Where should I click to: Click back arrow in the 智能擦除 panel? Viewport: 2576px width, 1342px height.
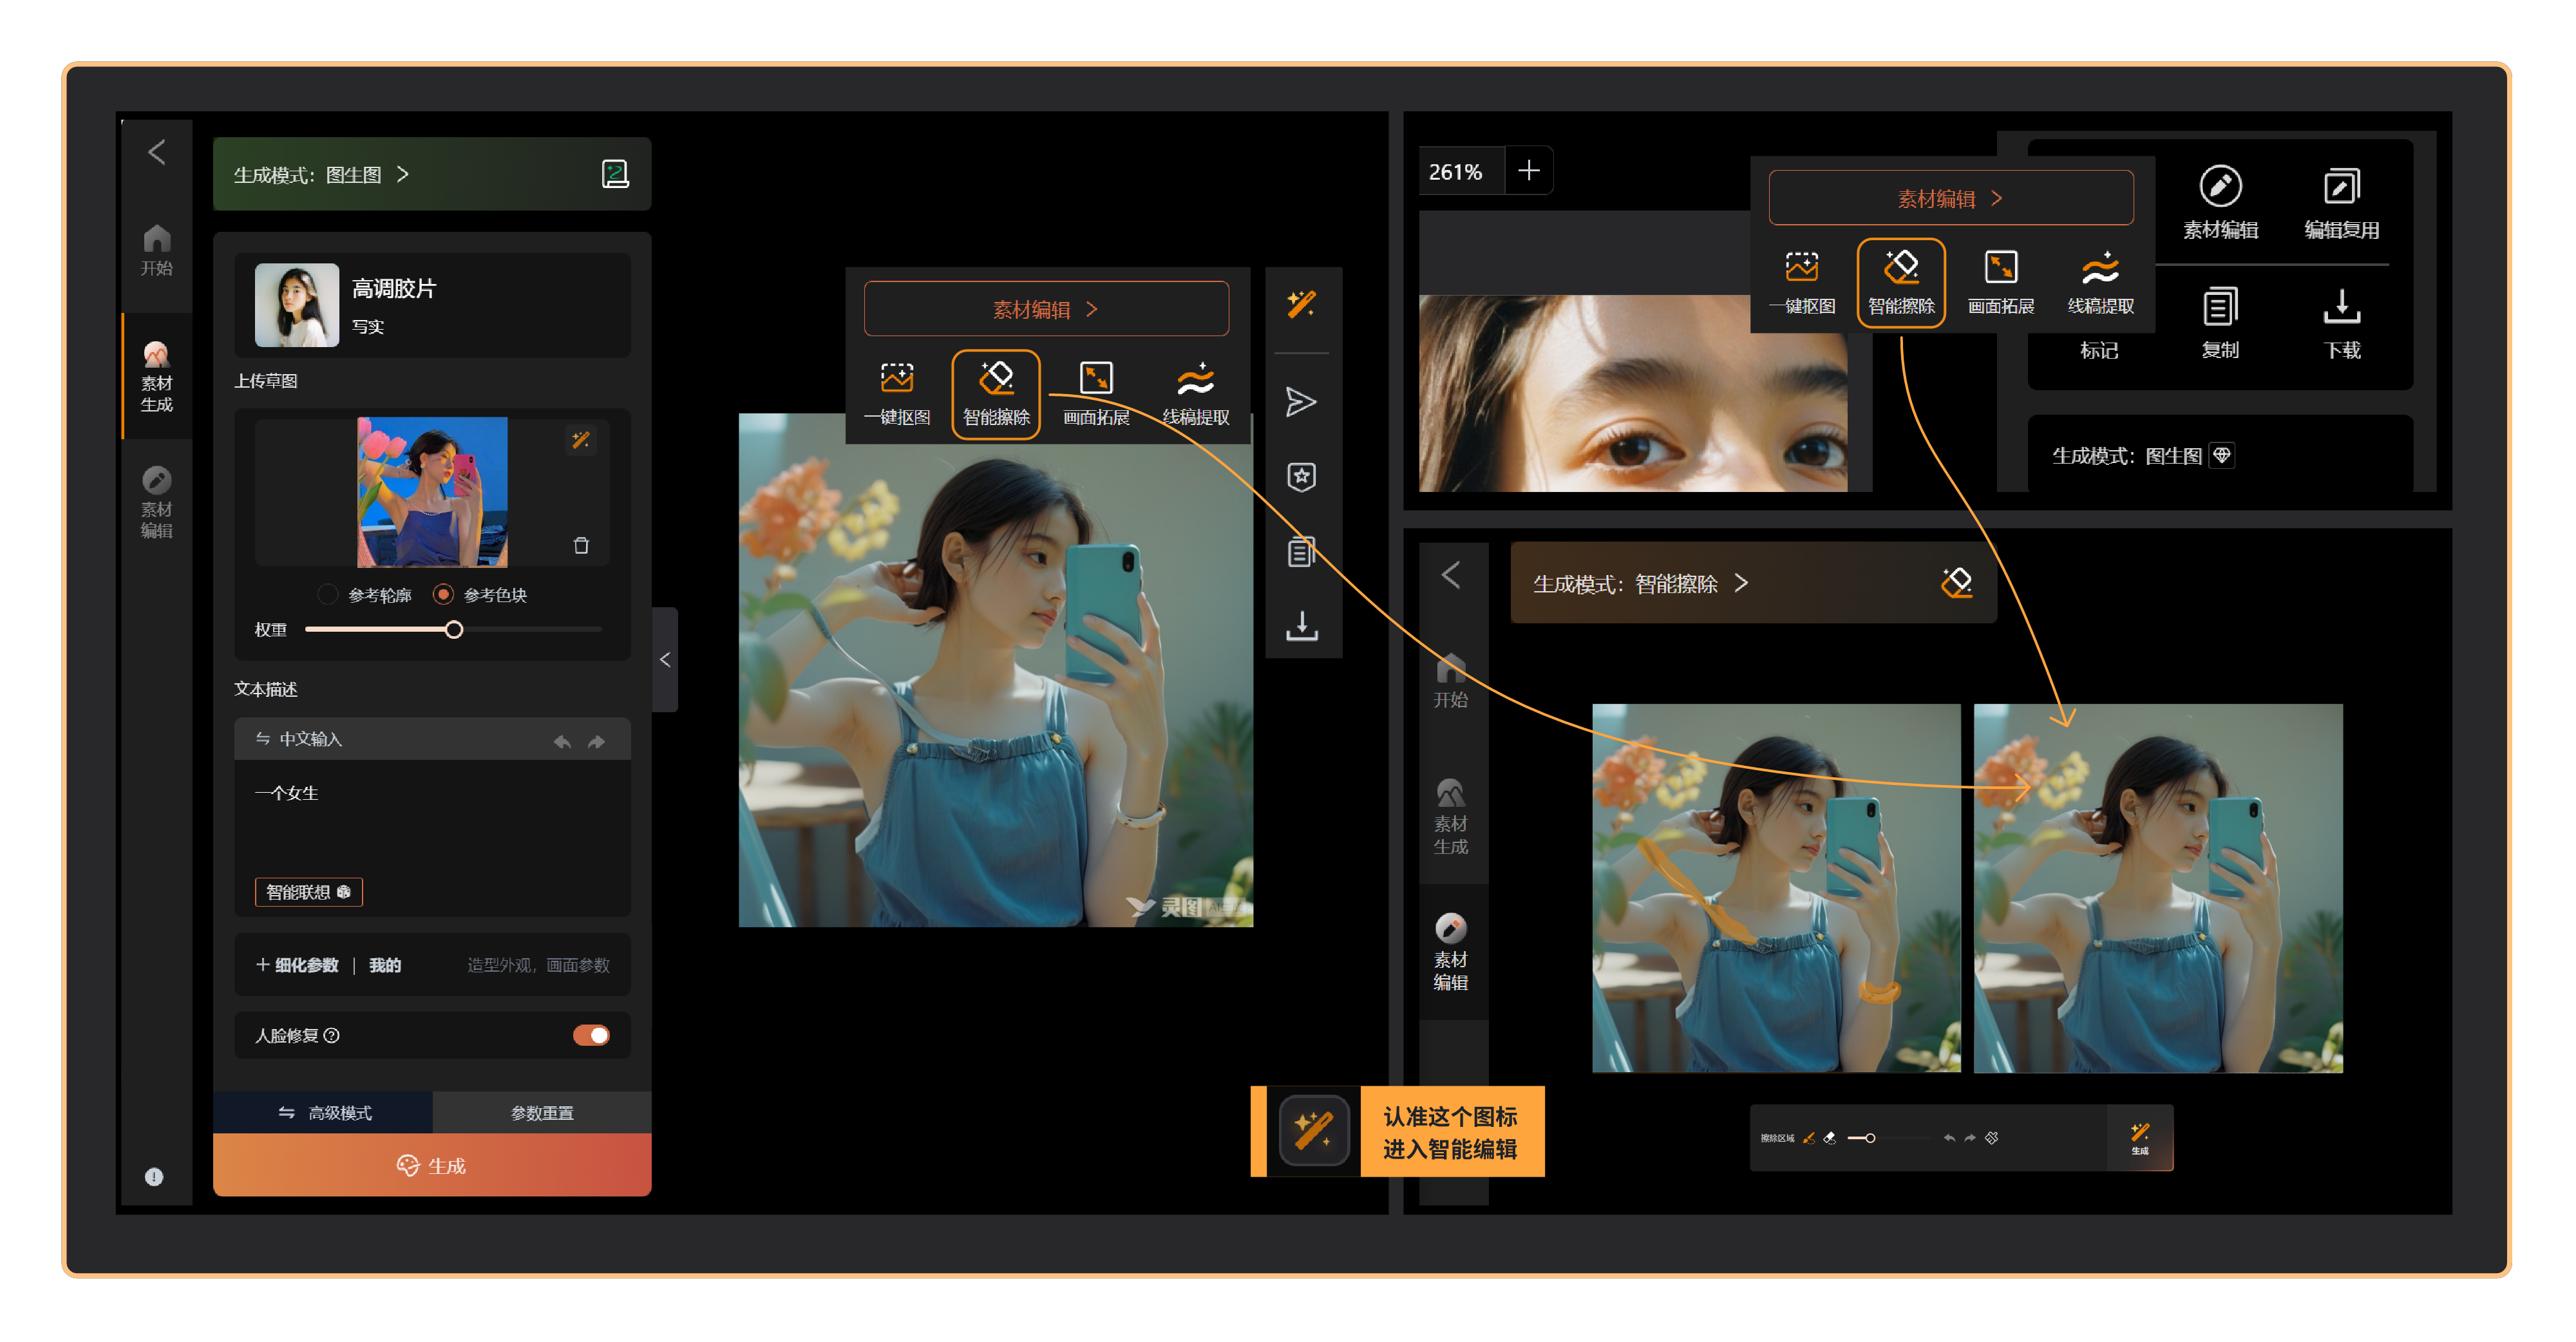click(1451, 575)
